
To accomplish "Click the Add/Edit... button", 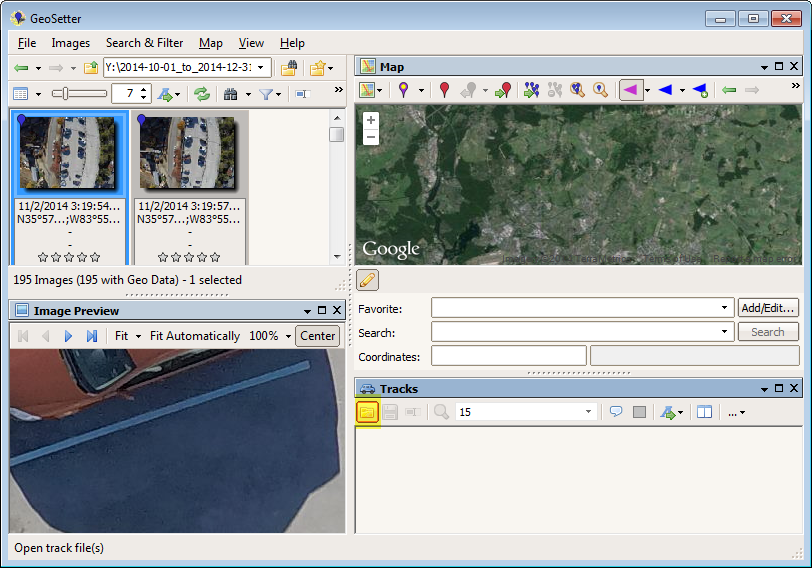I will [768, 308].
